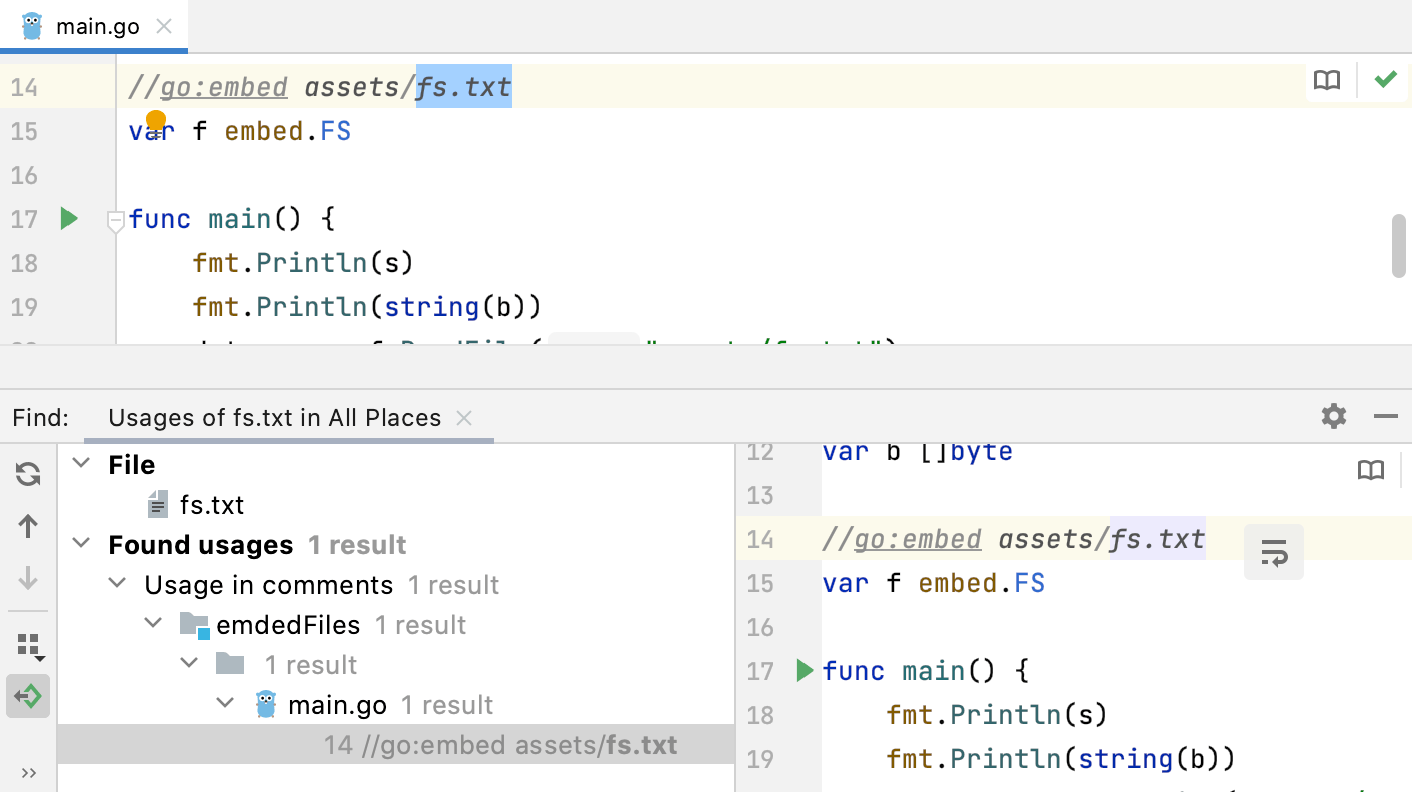Rerun the fs.txt usages search
Image resolution: width=1412 pixels, height=792 pixels.
click(x=28, y=473)
